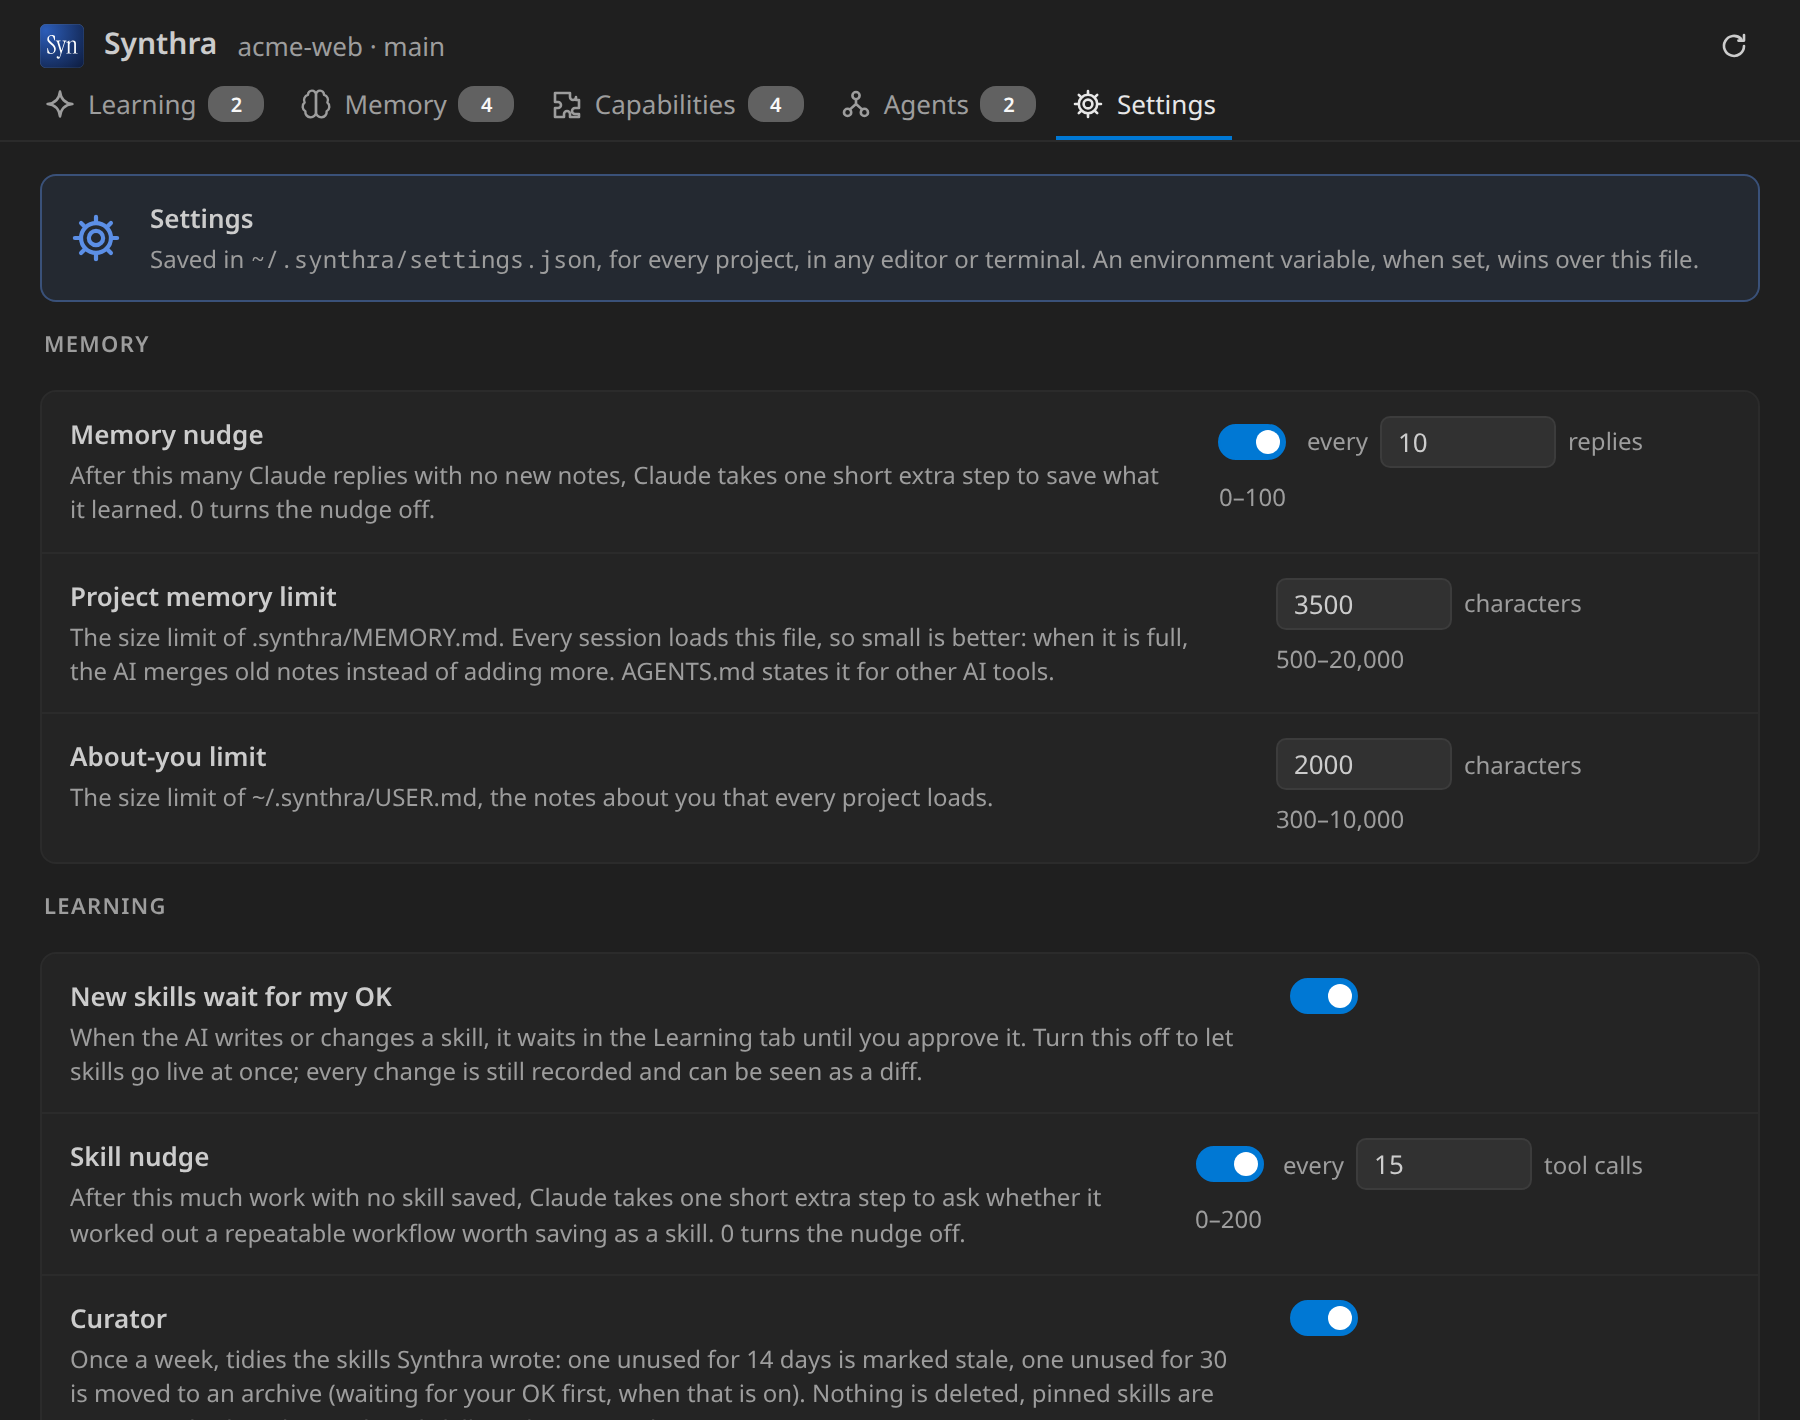Click the Memory tab count badge 4
Image resolution: width=1800 pixels, height=1420 pixels.
tap(486, 105)
